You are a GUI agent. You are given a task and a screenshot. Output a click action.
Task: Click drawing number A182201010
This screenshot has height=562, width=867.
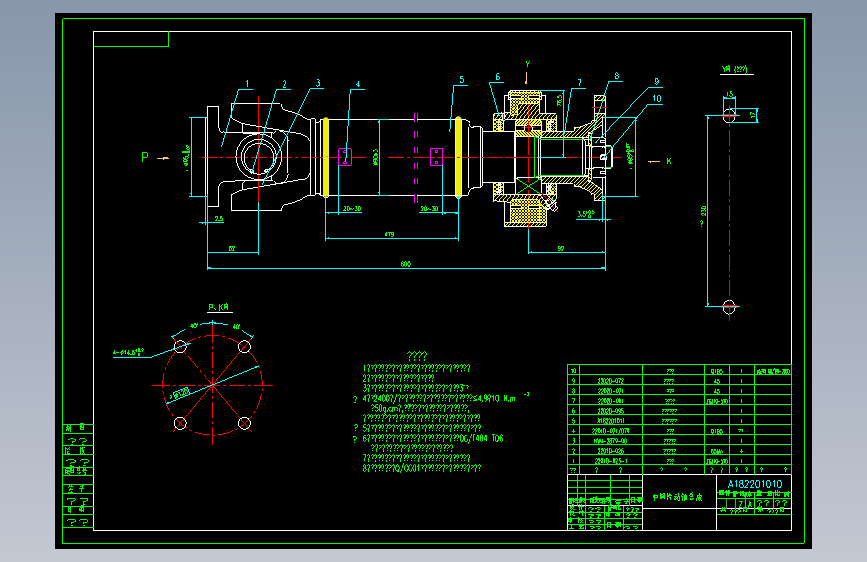(755, 484)
